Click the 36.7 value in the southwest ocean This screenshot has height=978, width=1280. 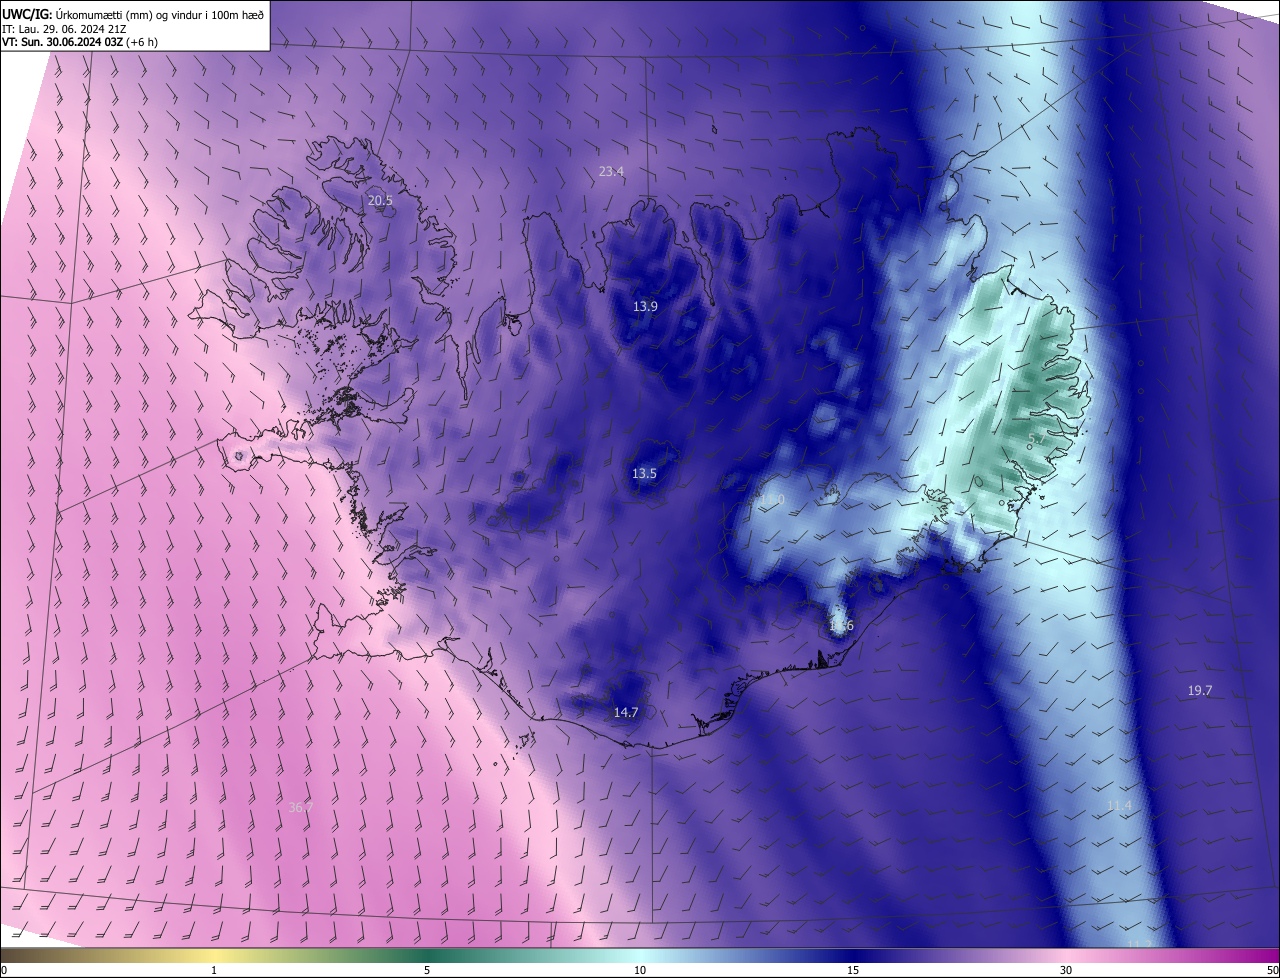300,808
